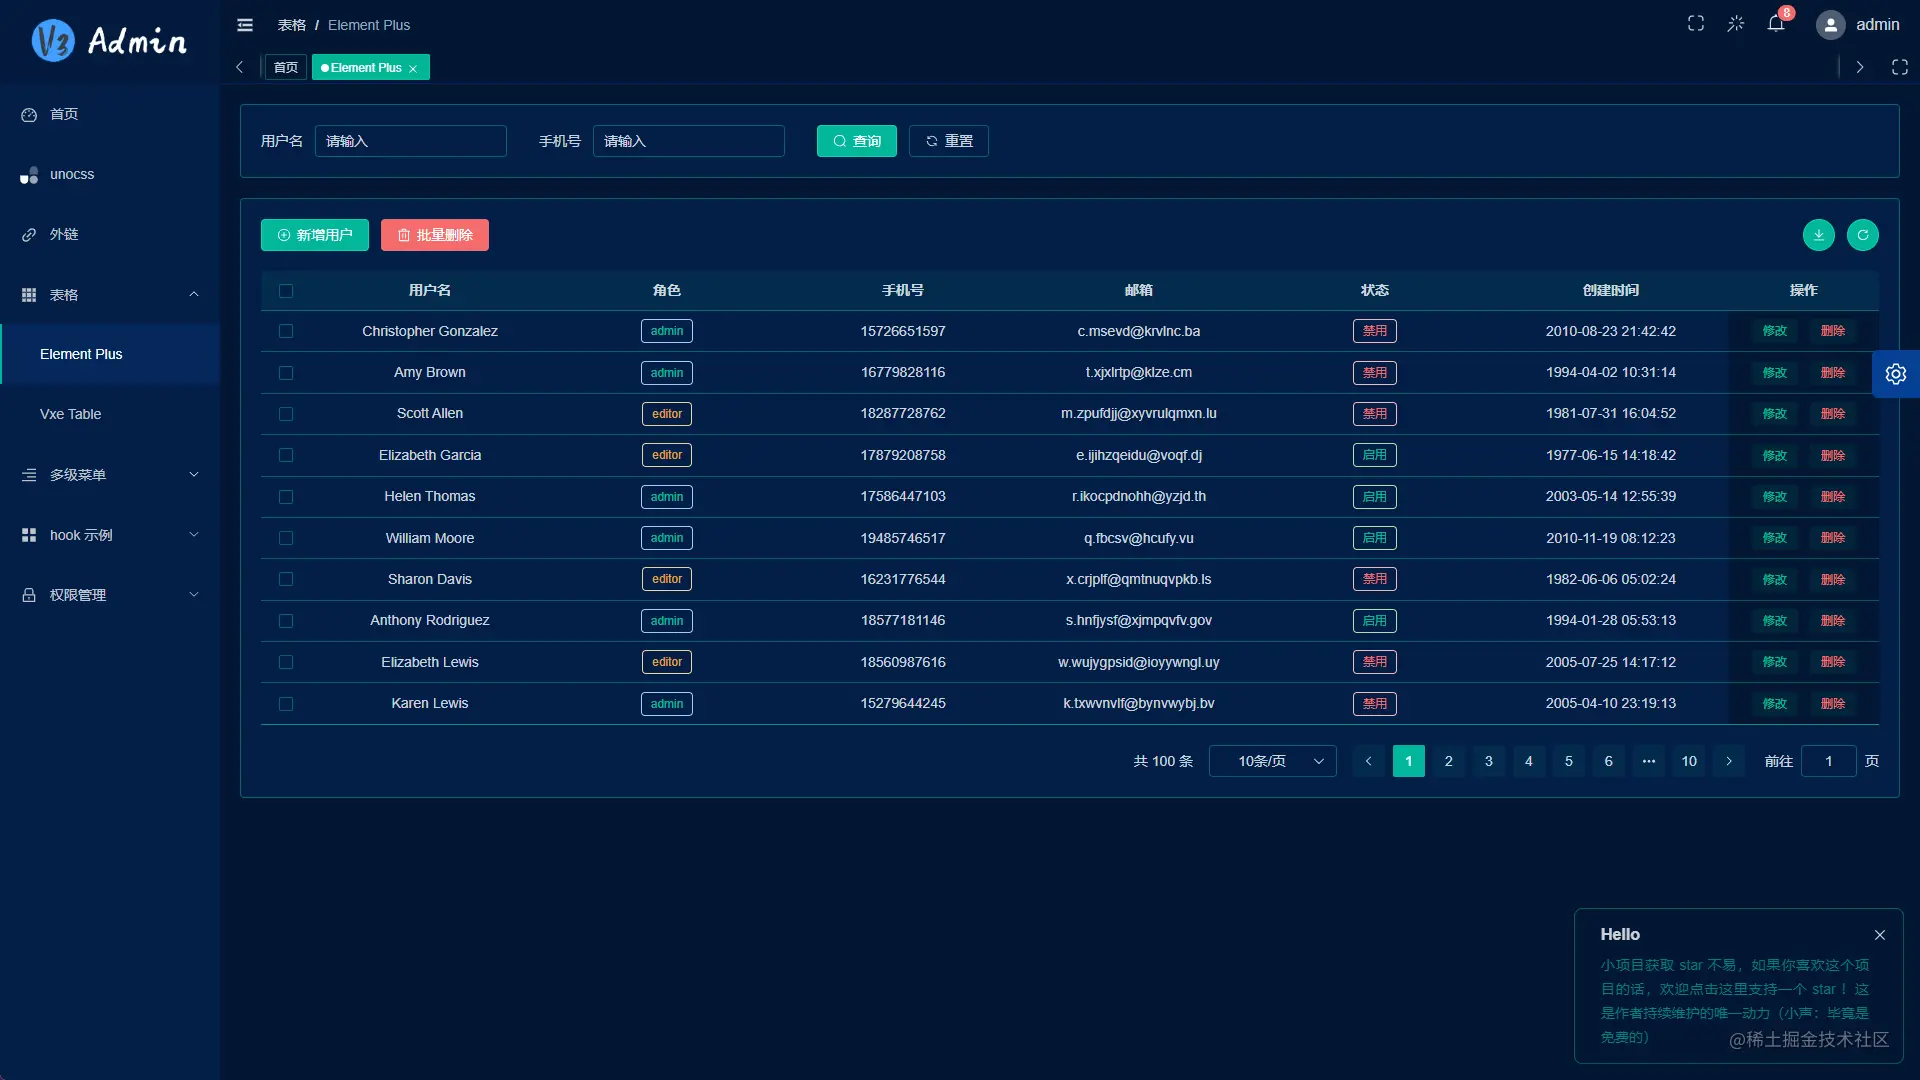Open notifications via the bell icon

pos(1776,23)
